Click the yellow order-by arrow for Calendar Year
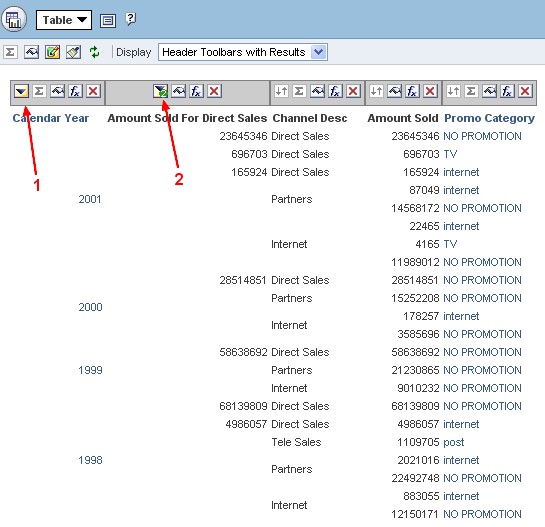 pyautogui.click(x=21, y=91)
